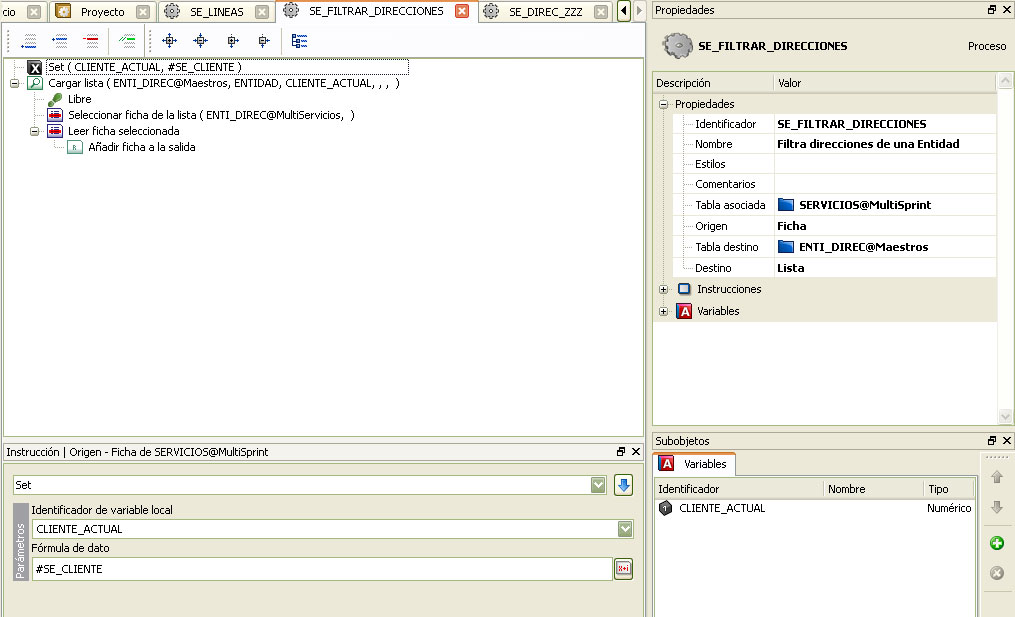Sort variables by Identificador column header

(739, 489)
